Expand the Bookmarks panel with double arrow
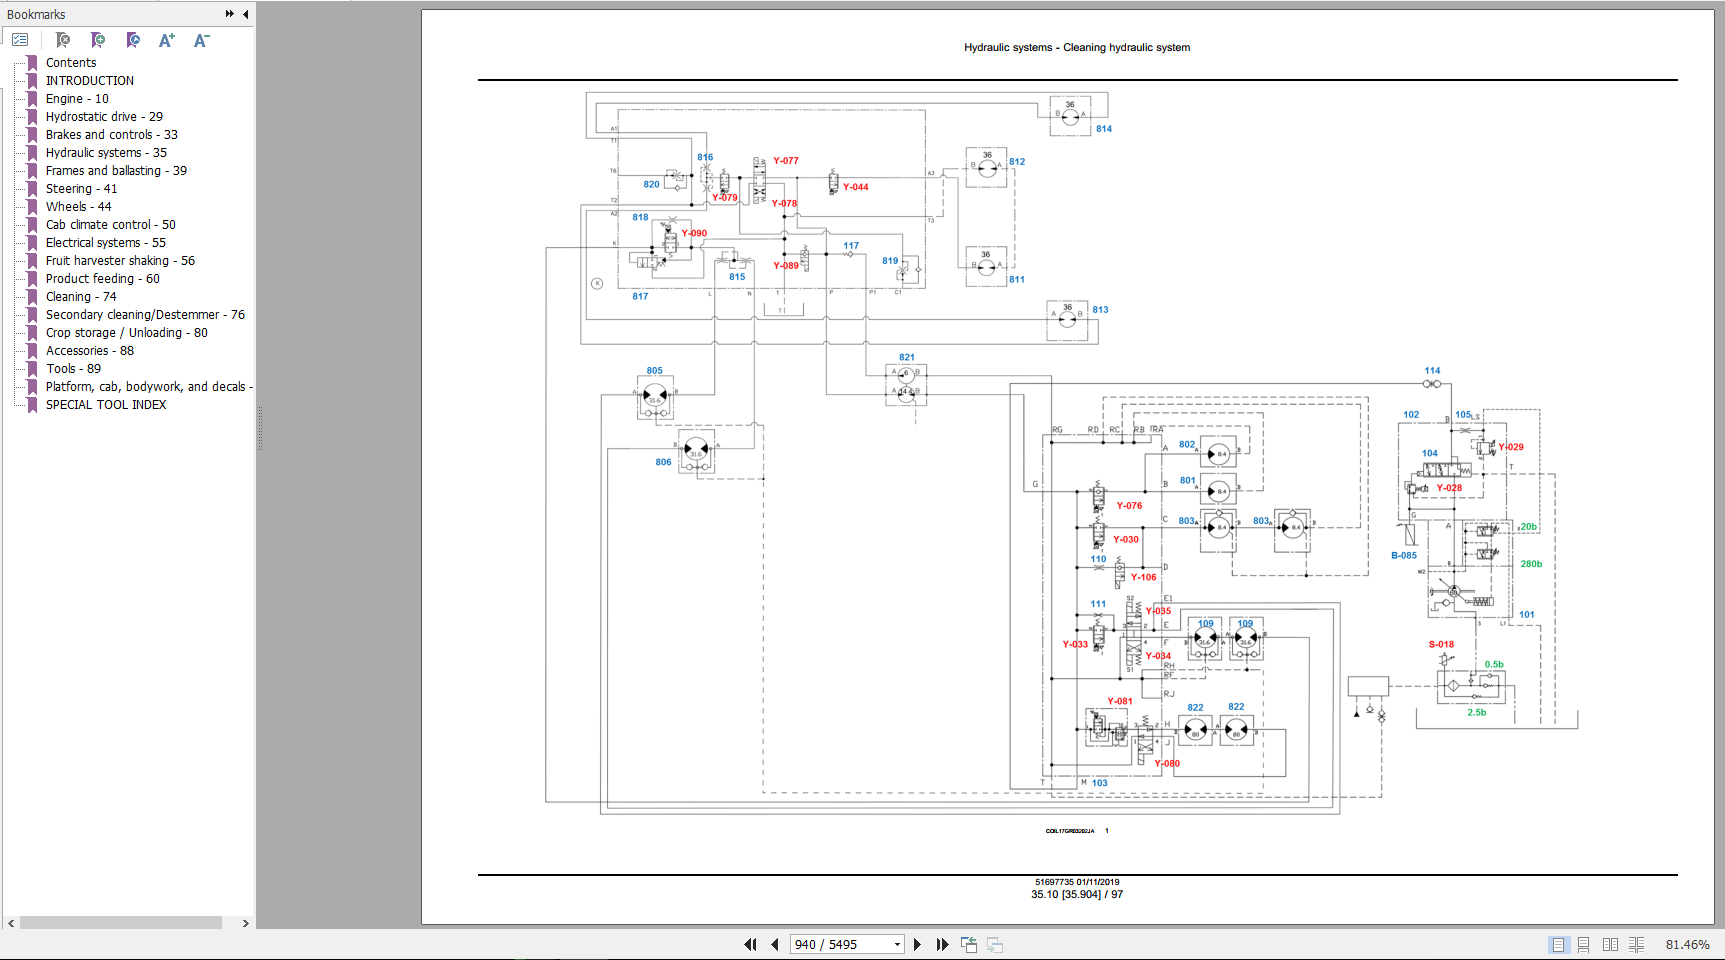Screen dimensions: 1725x960 point(230,14)
